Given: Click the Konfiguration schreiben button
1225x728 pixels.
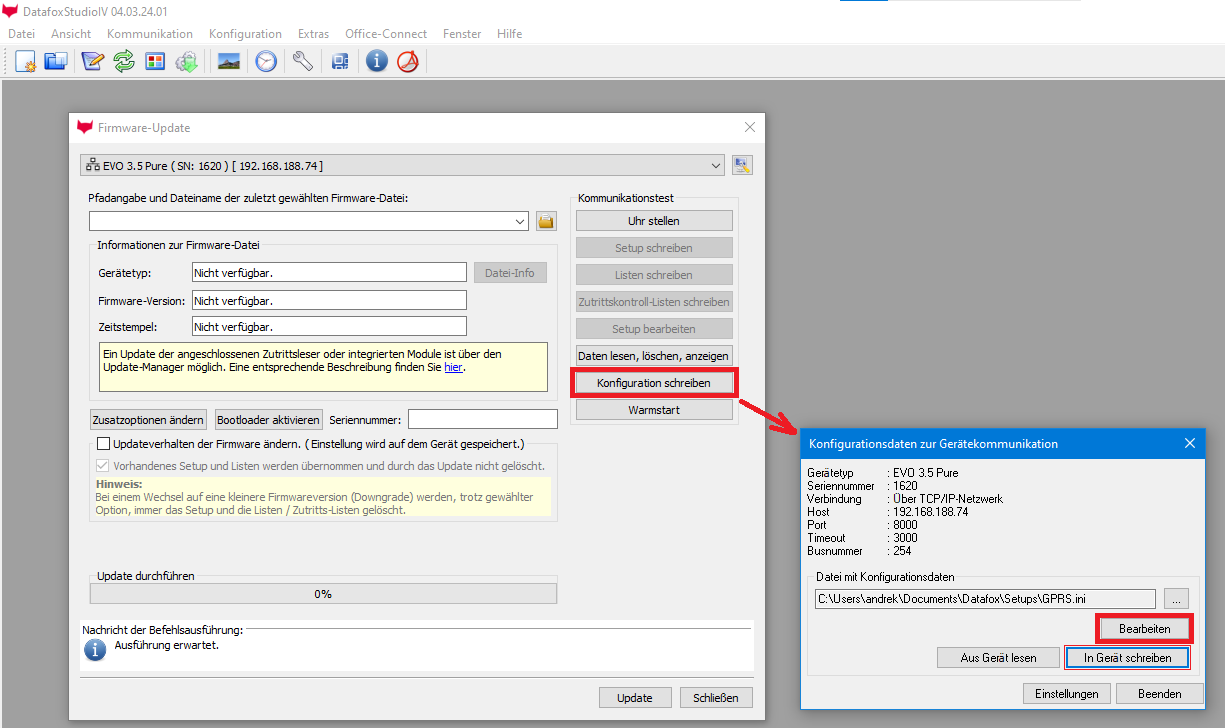Looking at the screenshot, I should click(x=653, y=383).
